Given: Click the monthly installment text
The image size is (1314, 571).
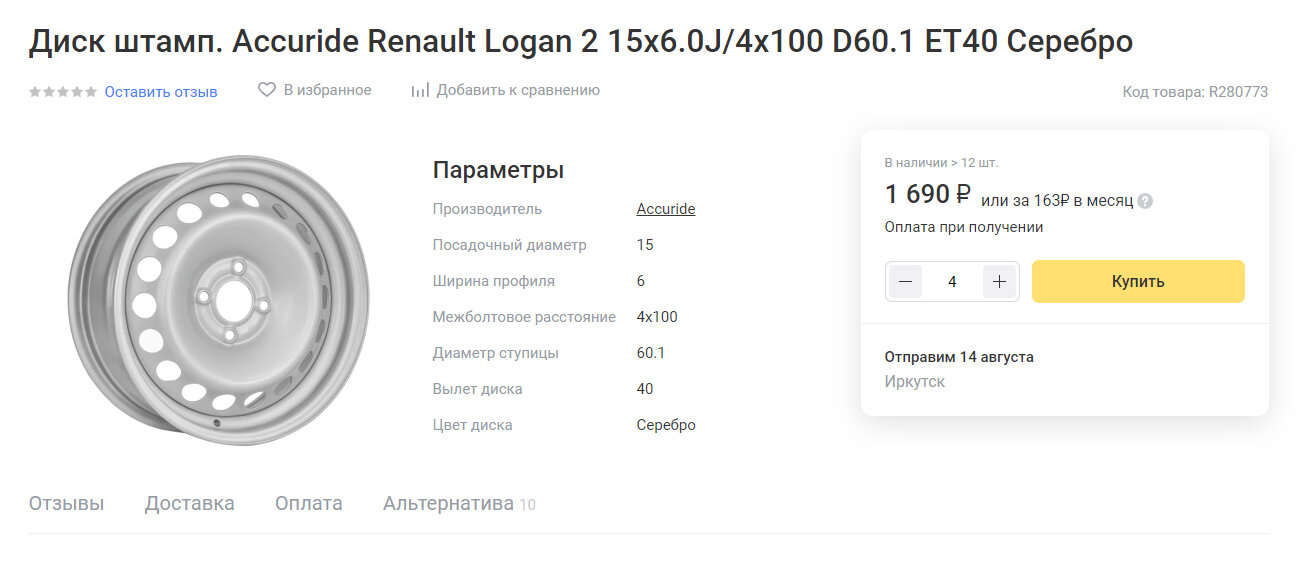Looking at the screenshot, I should [x=1056, y=201].
